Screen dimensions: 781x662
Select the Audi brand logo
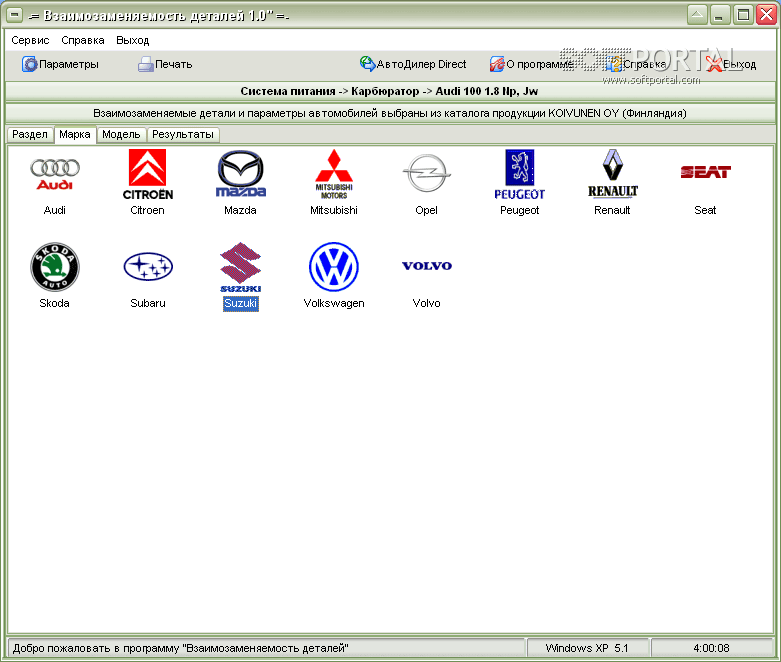pyautogui.click(x=55, y=174)
